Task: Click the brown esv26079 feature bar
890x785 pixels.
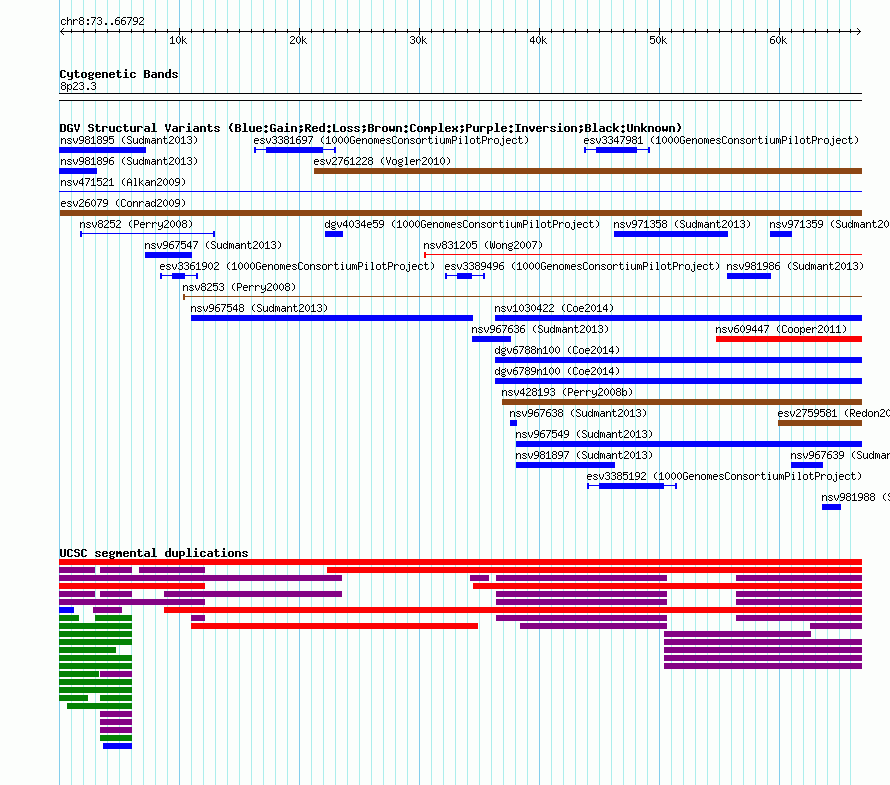Action: (461, 213)
